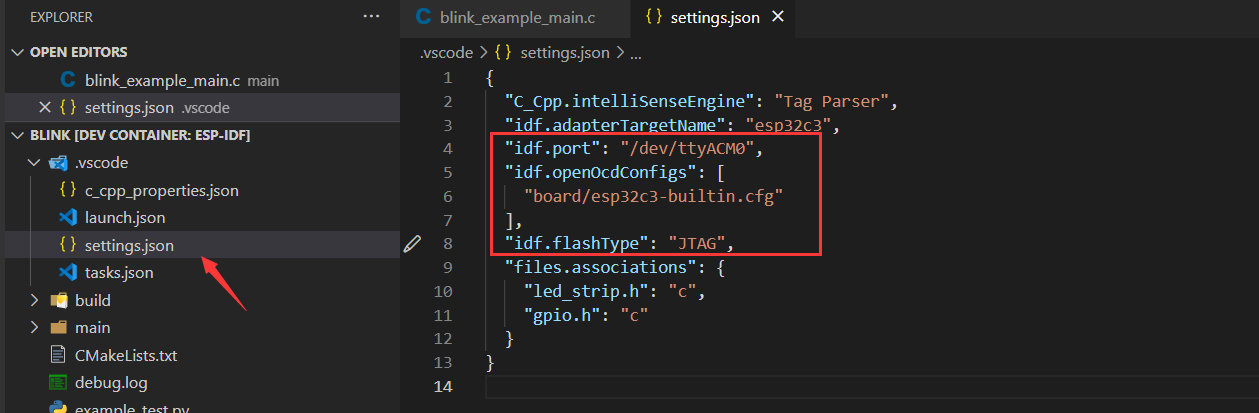Viewport: 1259px width, 413px height.
Task: Collapse the Open Editors section
Action: 17,52
